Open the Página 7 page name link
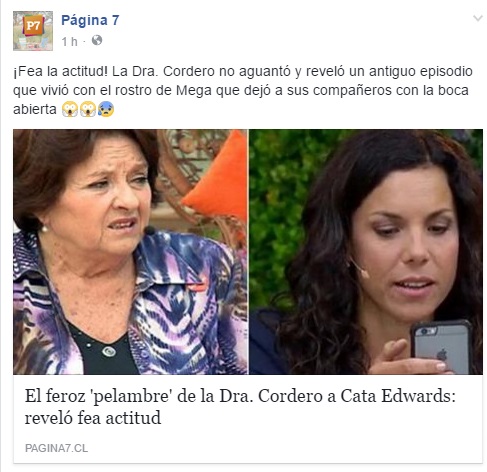 [x=90, y=20]
